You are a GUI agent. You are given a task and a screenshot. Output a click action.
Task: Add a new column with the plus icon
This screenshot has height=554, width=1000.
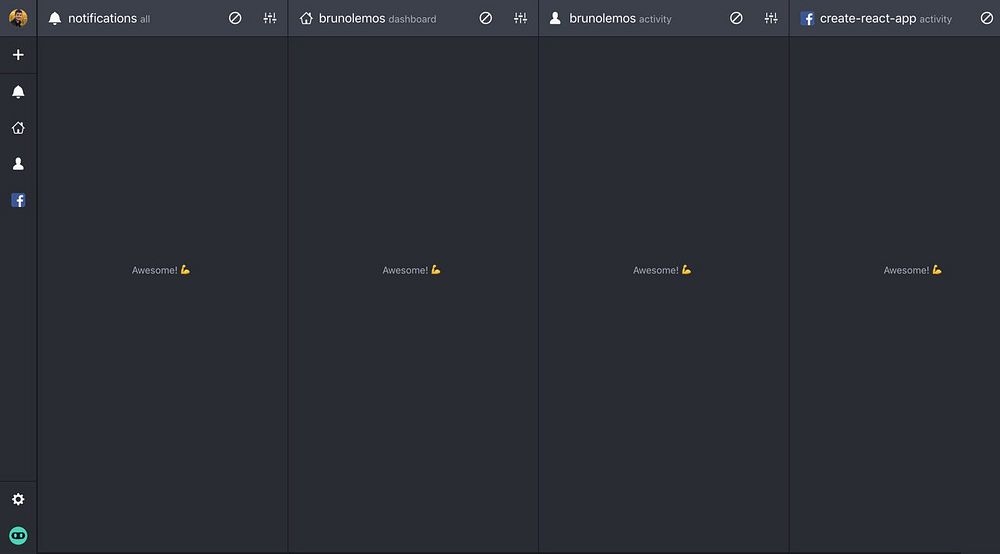point(18,55)
